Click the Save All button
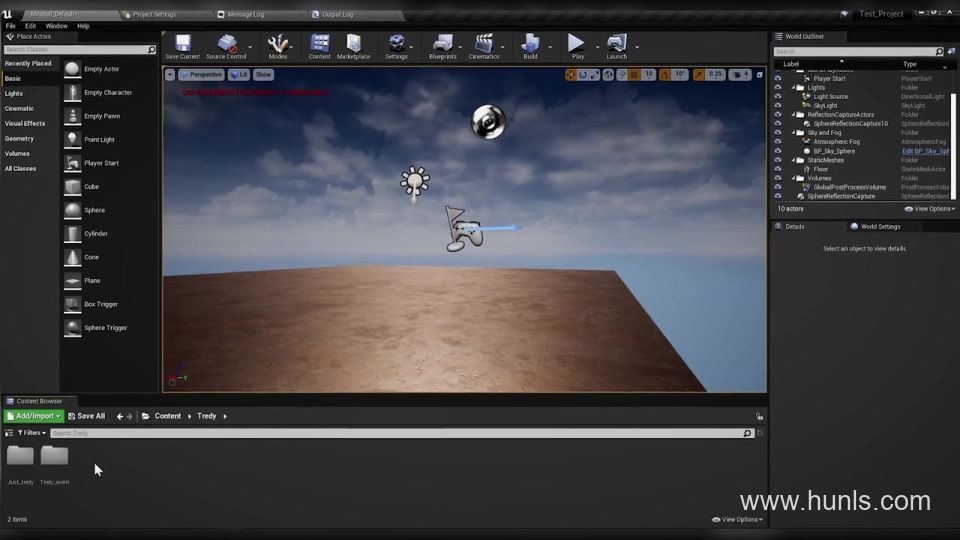 point(86,416)
